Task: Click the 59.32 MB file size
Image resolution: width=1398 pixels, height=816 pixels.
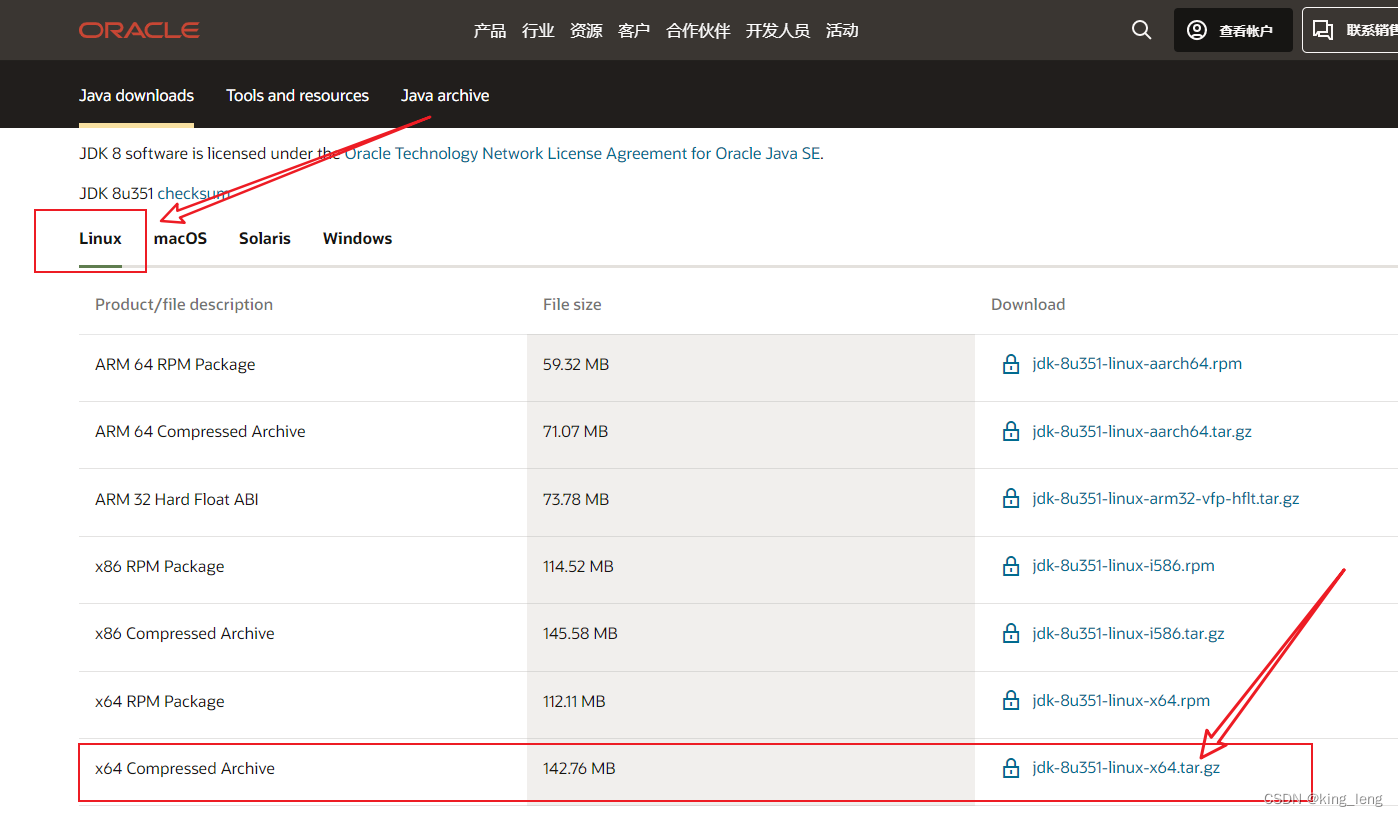Action: (576, 364)
